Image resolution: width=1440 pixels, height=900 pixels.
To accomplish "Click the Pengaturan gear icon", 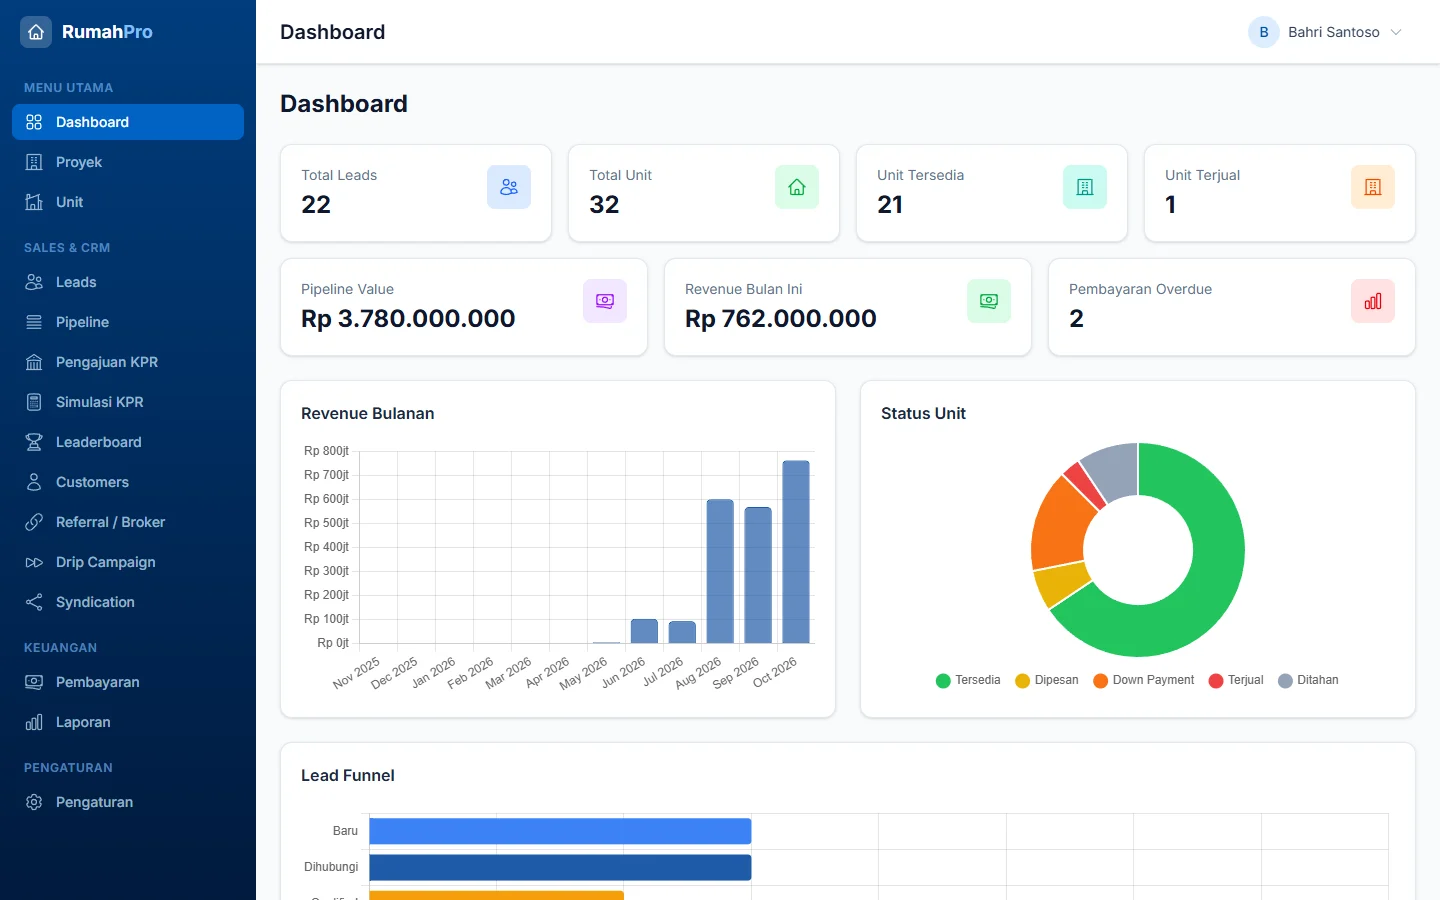I will click(34, 802).
